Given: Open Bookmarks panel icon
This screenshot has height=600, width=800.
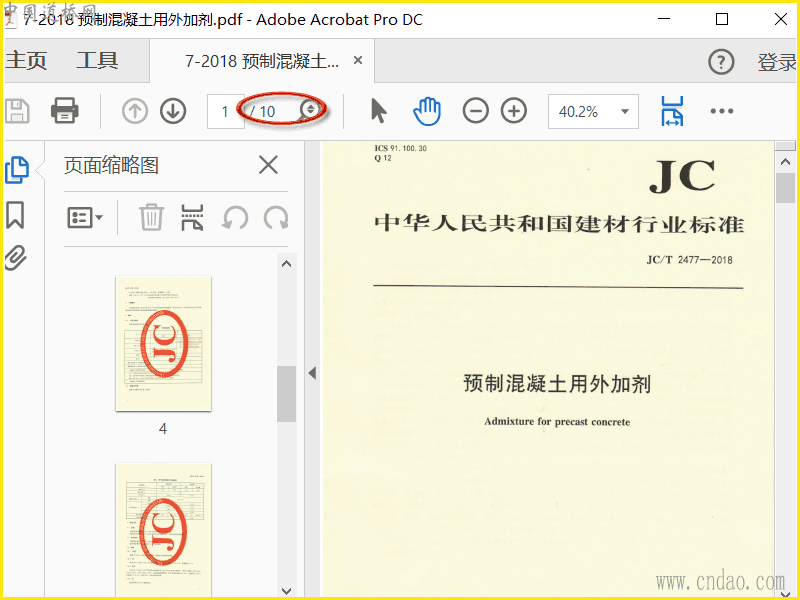Looking at the screenshot, I should tap(15, 215).
